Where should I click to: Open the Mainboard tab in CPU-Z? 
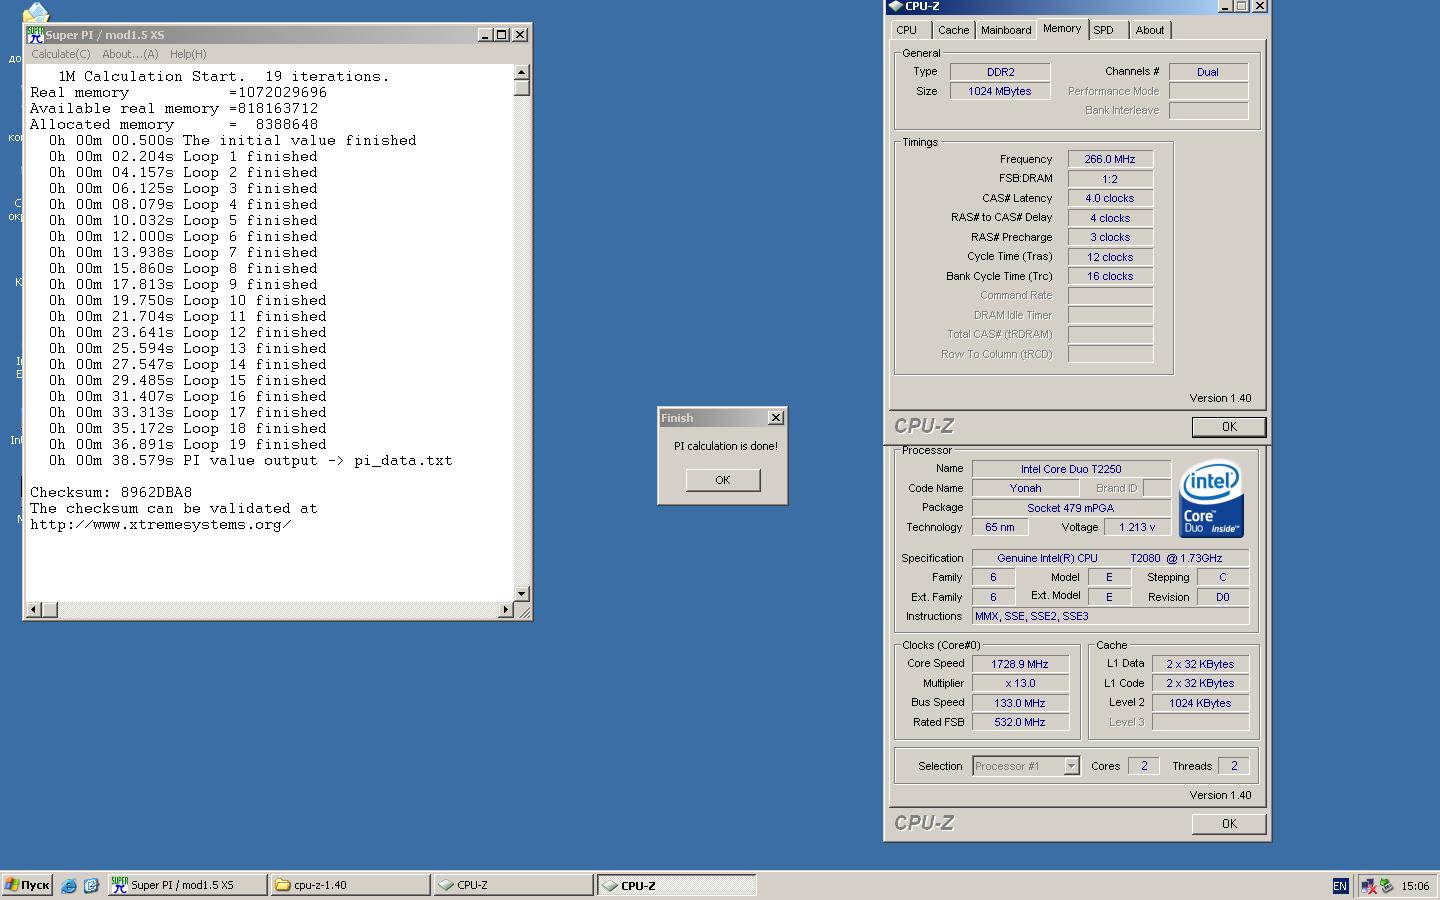pyautogui.click(x=1006, y=30)
